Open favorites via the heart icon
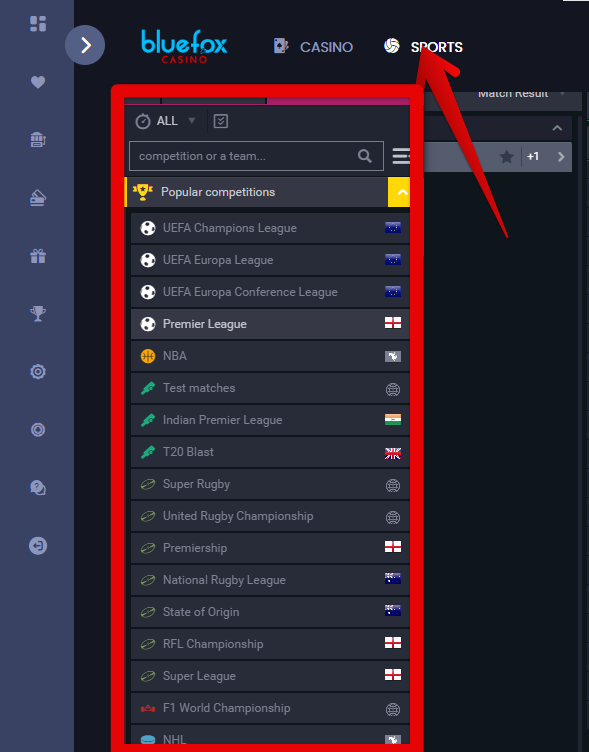 pos(38,82)
